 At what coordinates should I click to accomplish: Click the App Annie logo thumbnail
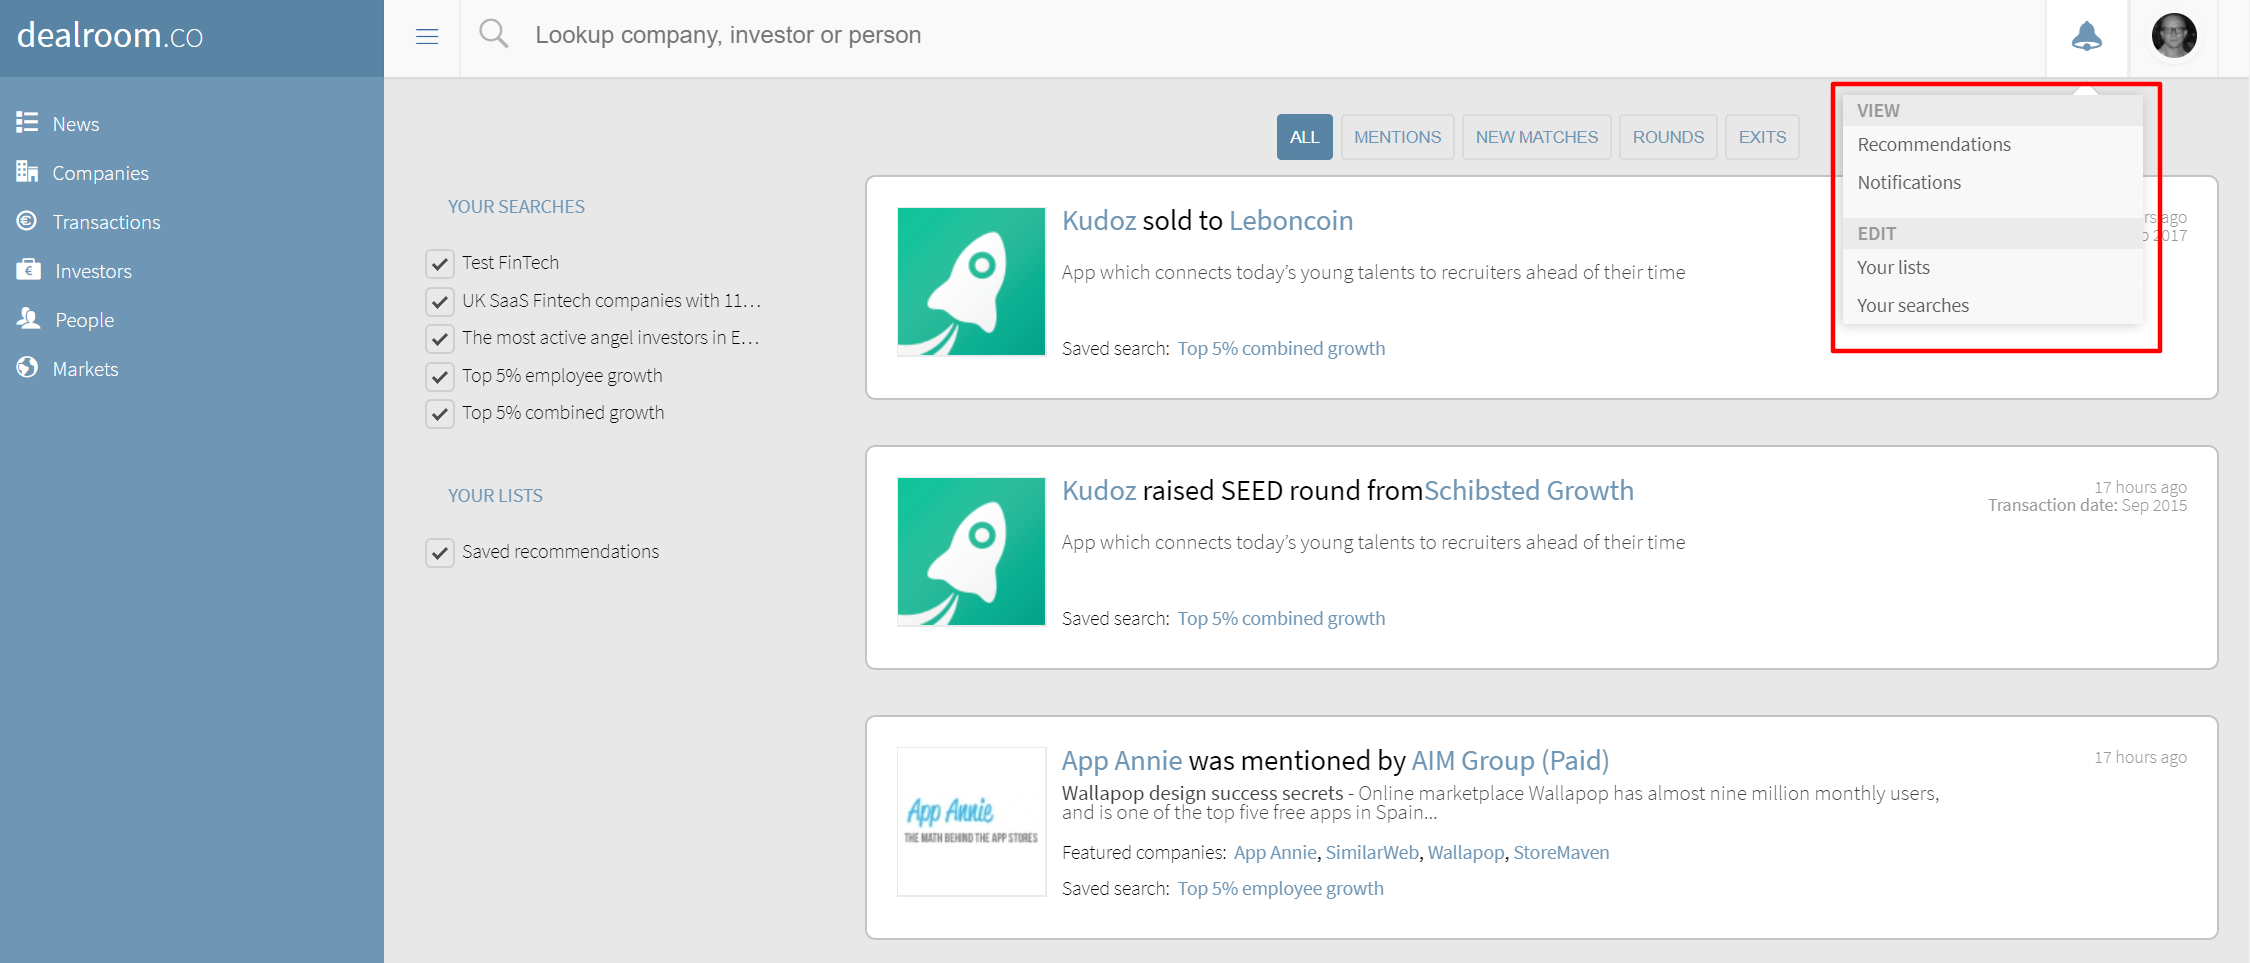971,822
